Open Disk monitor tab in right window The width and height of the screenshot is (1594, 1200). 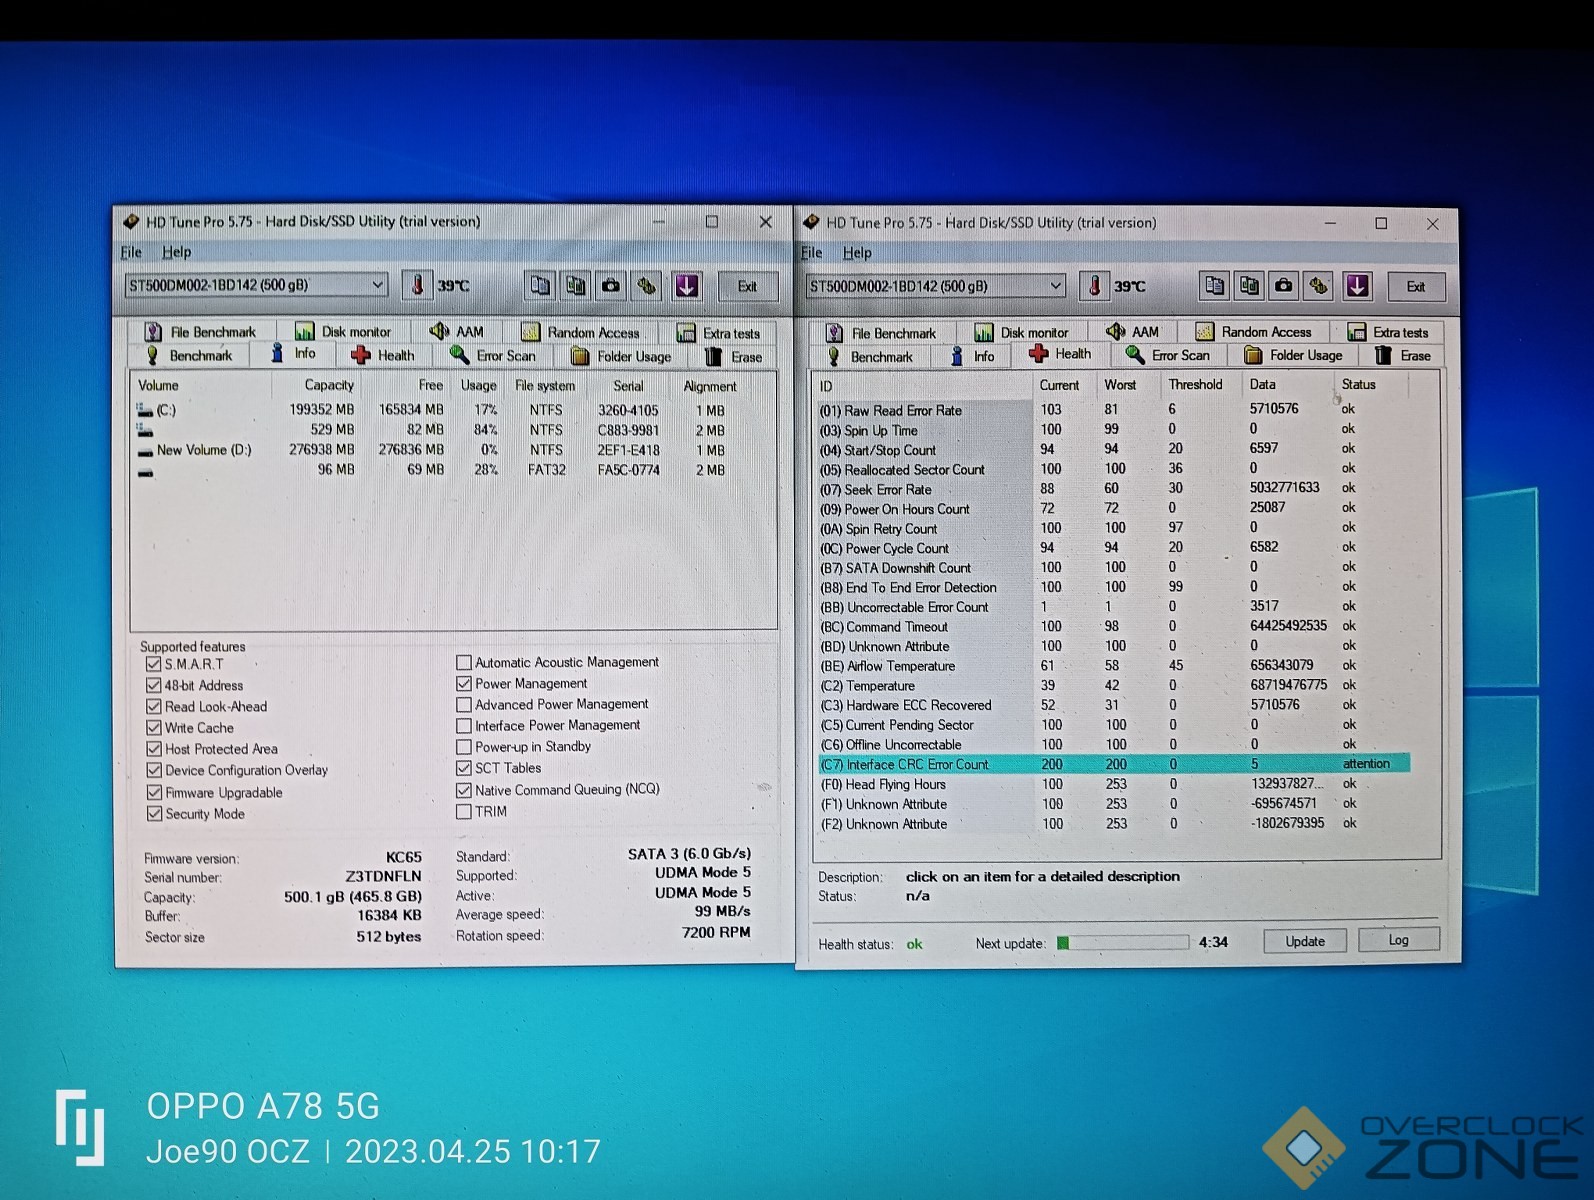(1022, 332)
